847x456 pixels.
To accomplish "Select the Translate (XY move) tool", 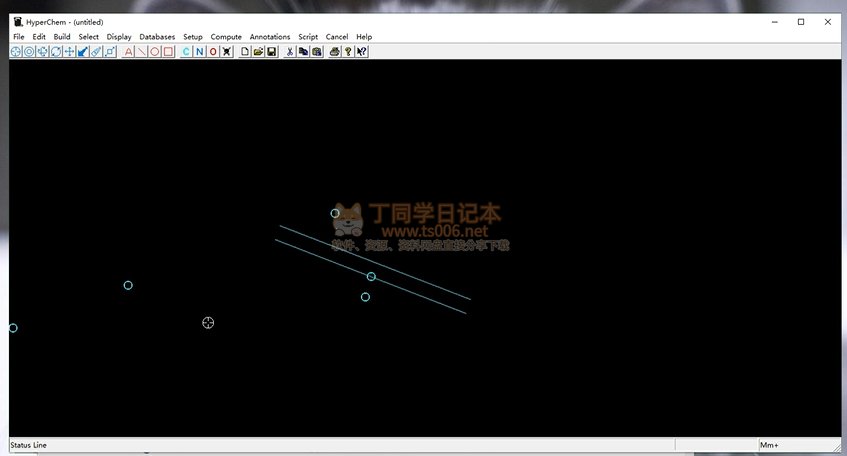I will click(x=69, y=51).
